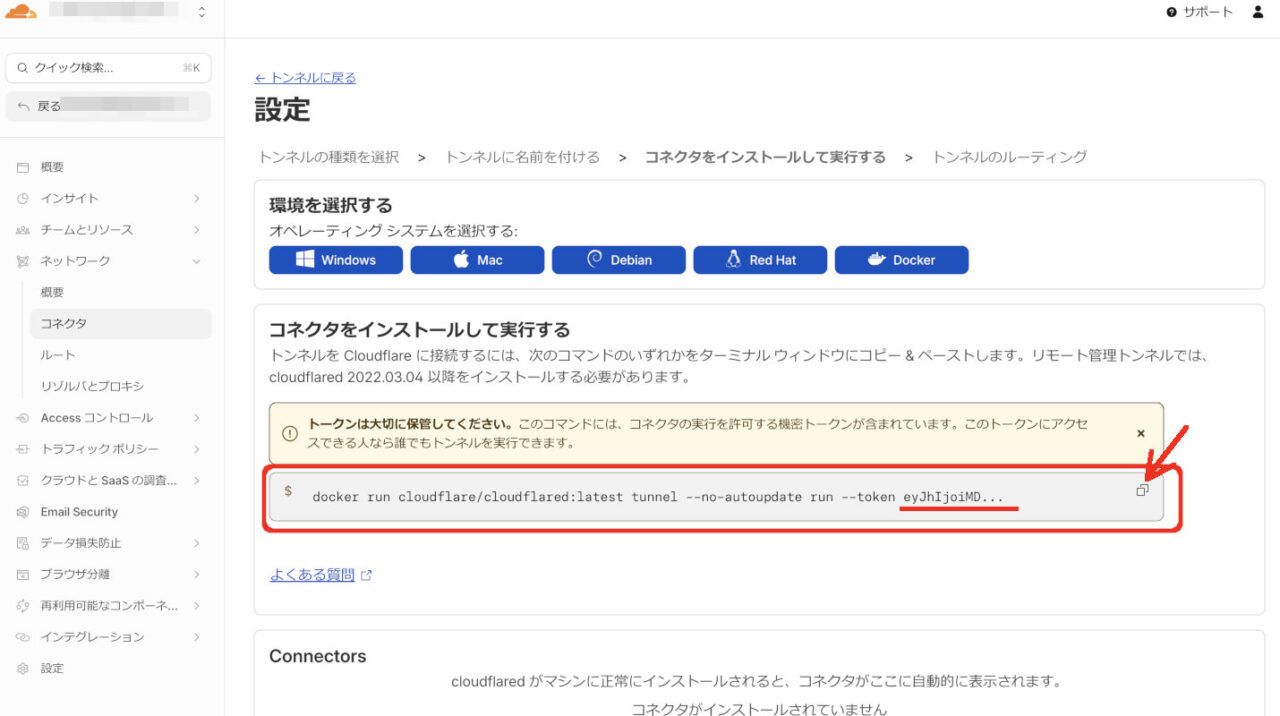This screenshot has height=716, width=1280.
Task: Click the データ損失防止 icon
Action: point(23,543)
